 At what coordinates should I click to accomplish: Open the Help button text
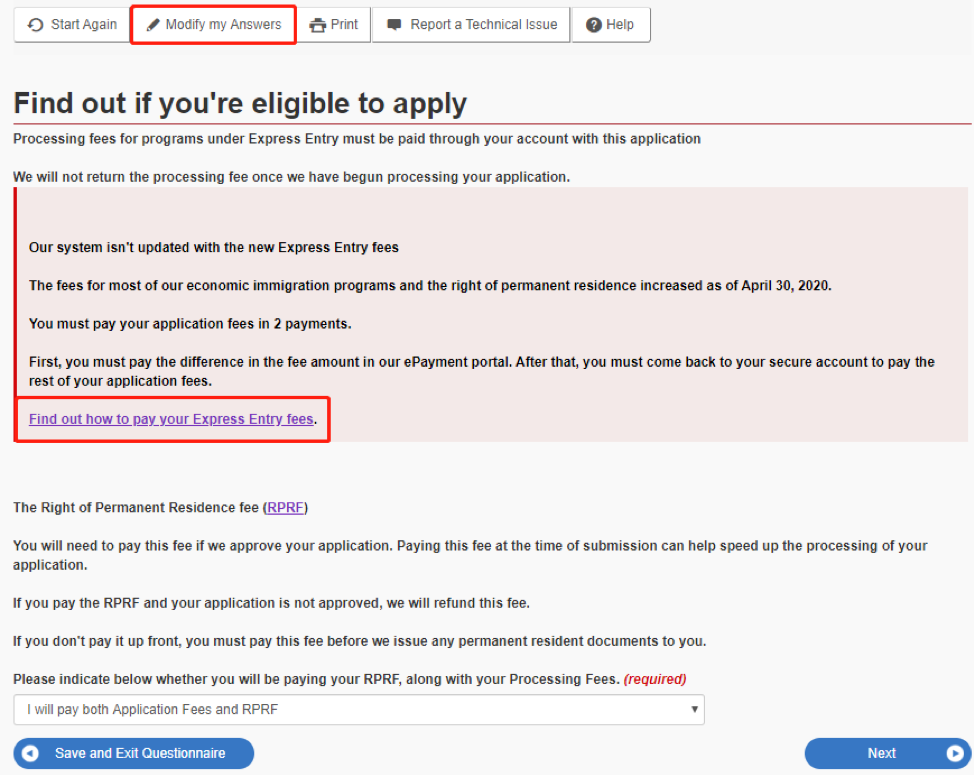click(620, 25)
